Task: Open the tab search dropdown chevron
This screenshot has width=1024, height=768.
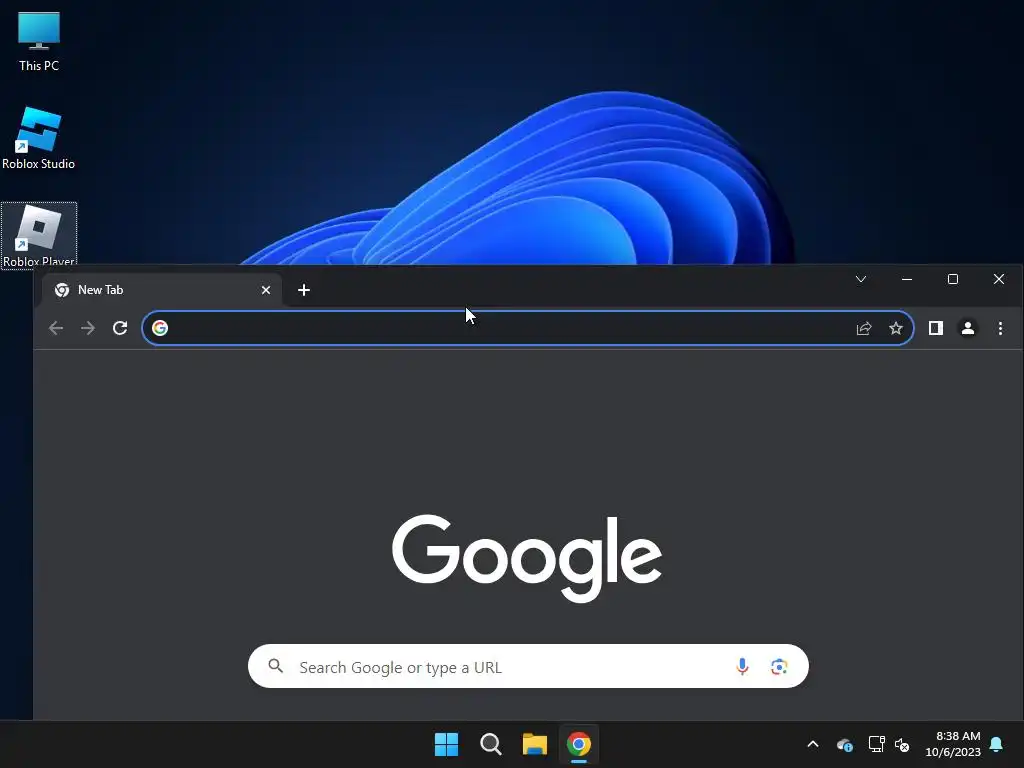Action: tap(861, 280)
